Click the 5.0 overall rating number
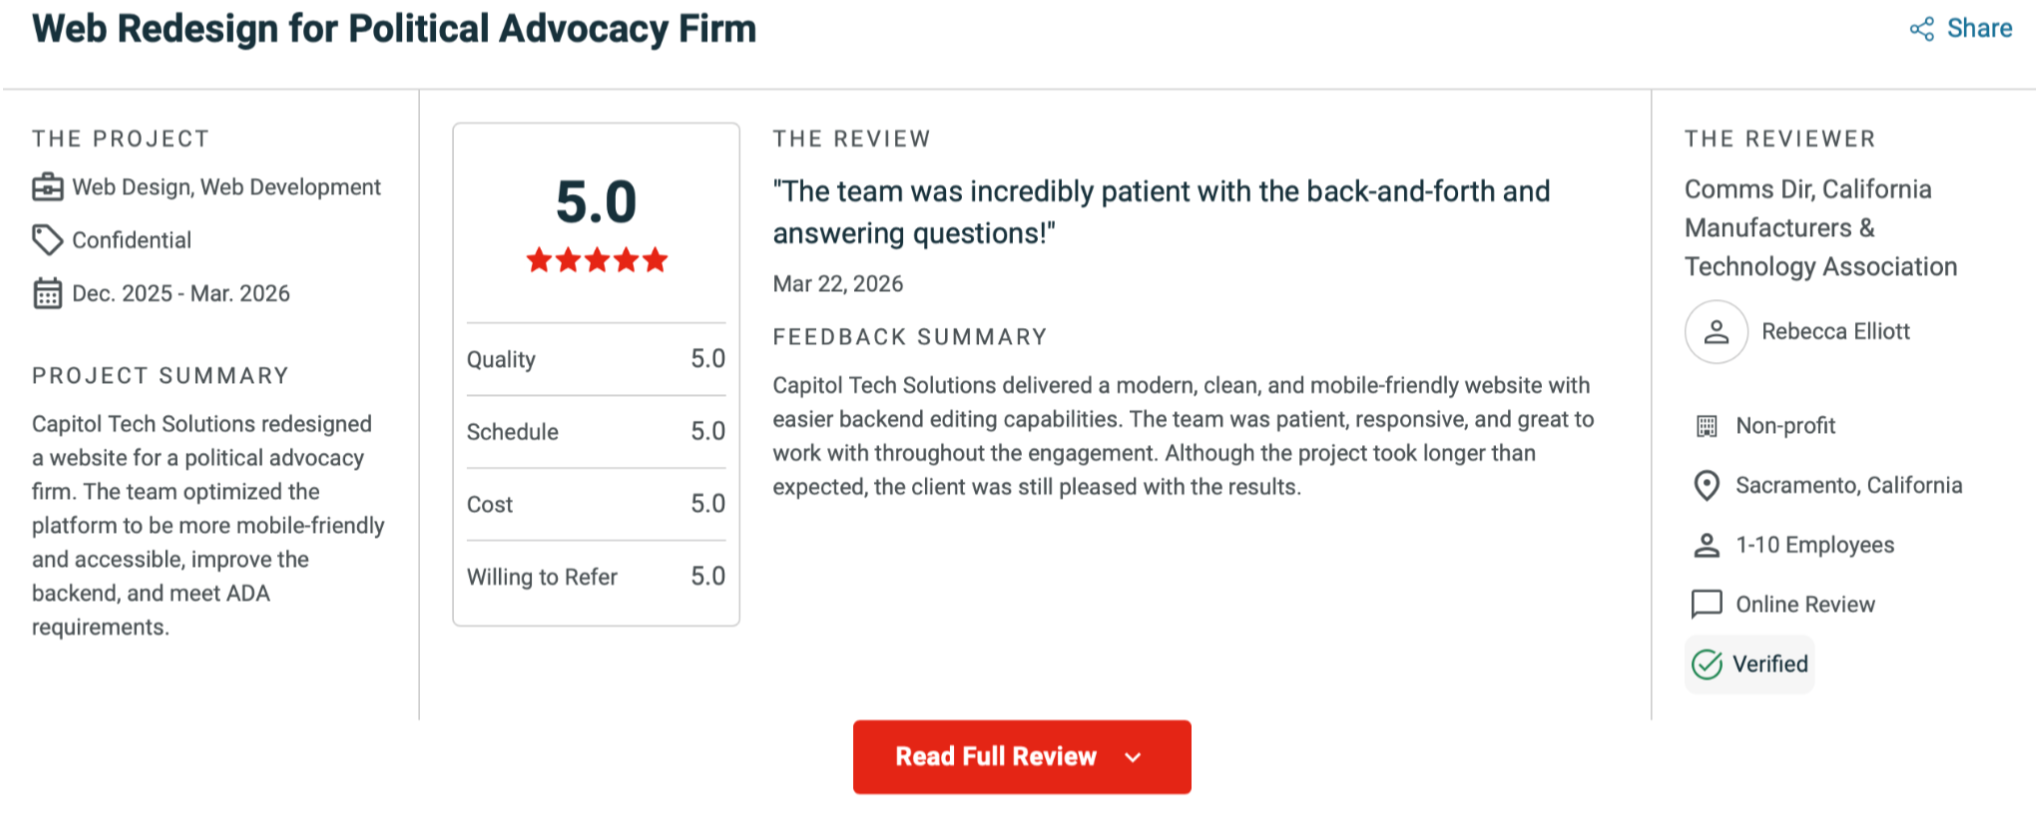Image resolution: width=2036 pixels, height=820 pixels. point(596,202)
